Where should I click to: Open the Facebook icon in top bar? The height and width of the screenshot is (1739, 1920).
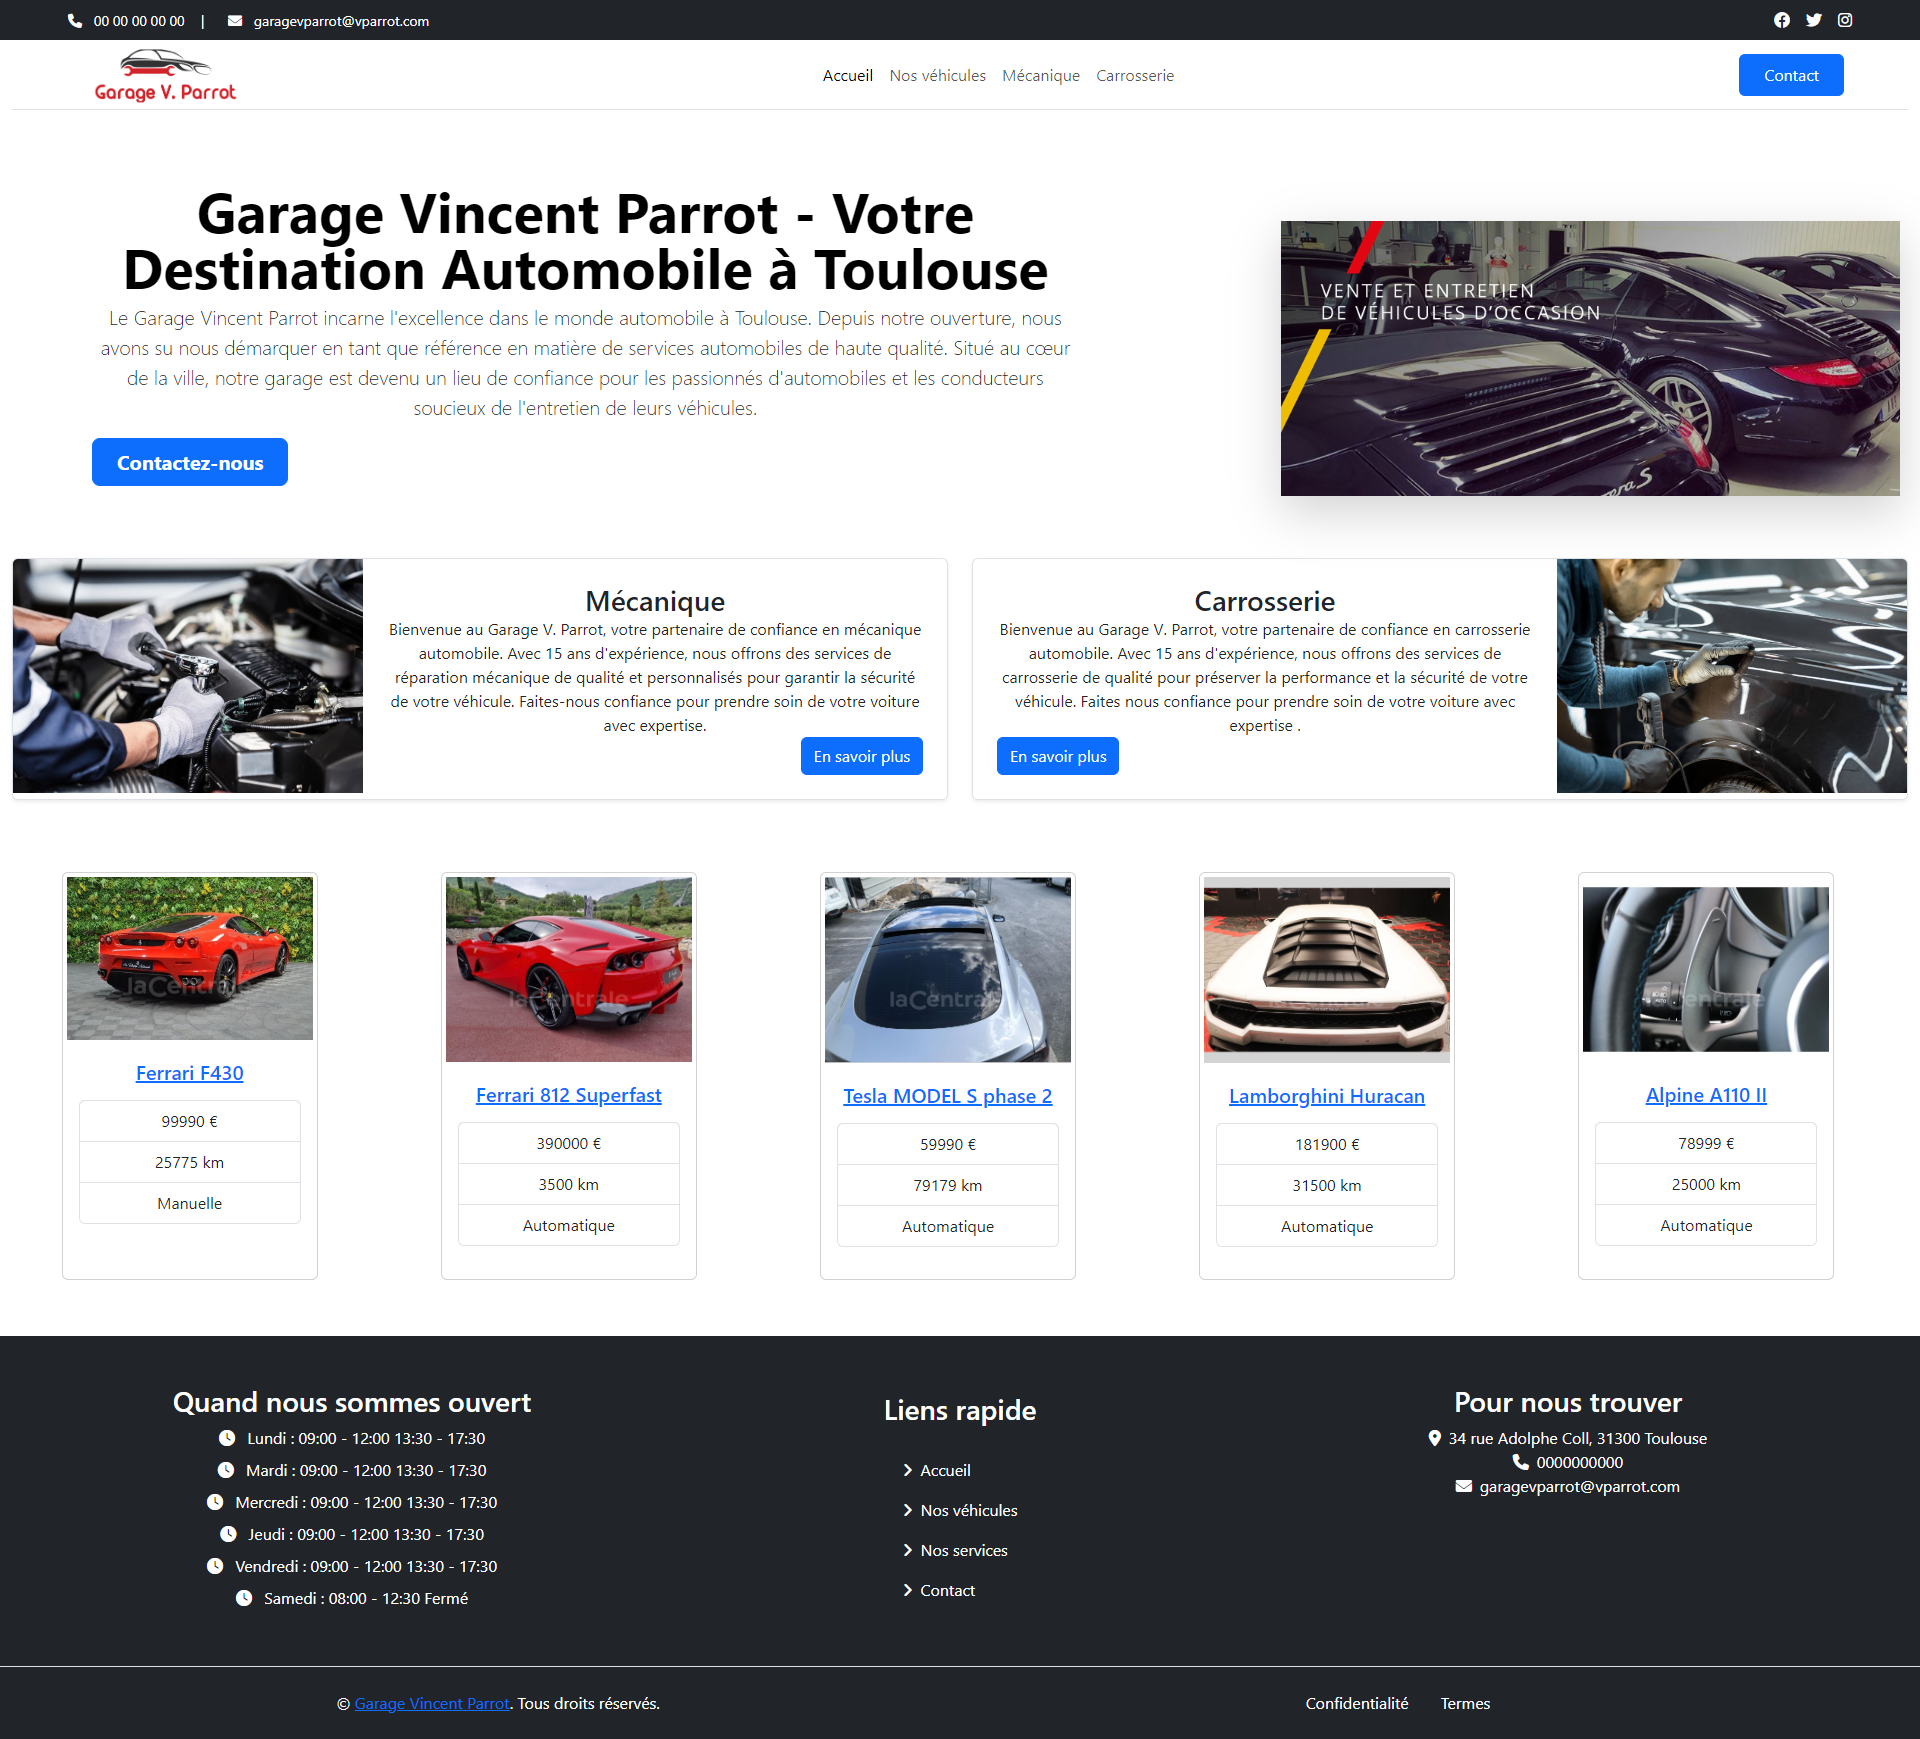pyautogui.click(x=1782, y=20)
